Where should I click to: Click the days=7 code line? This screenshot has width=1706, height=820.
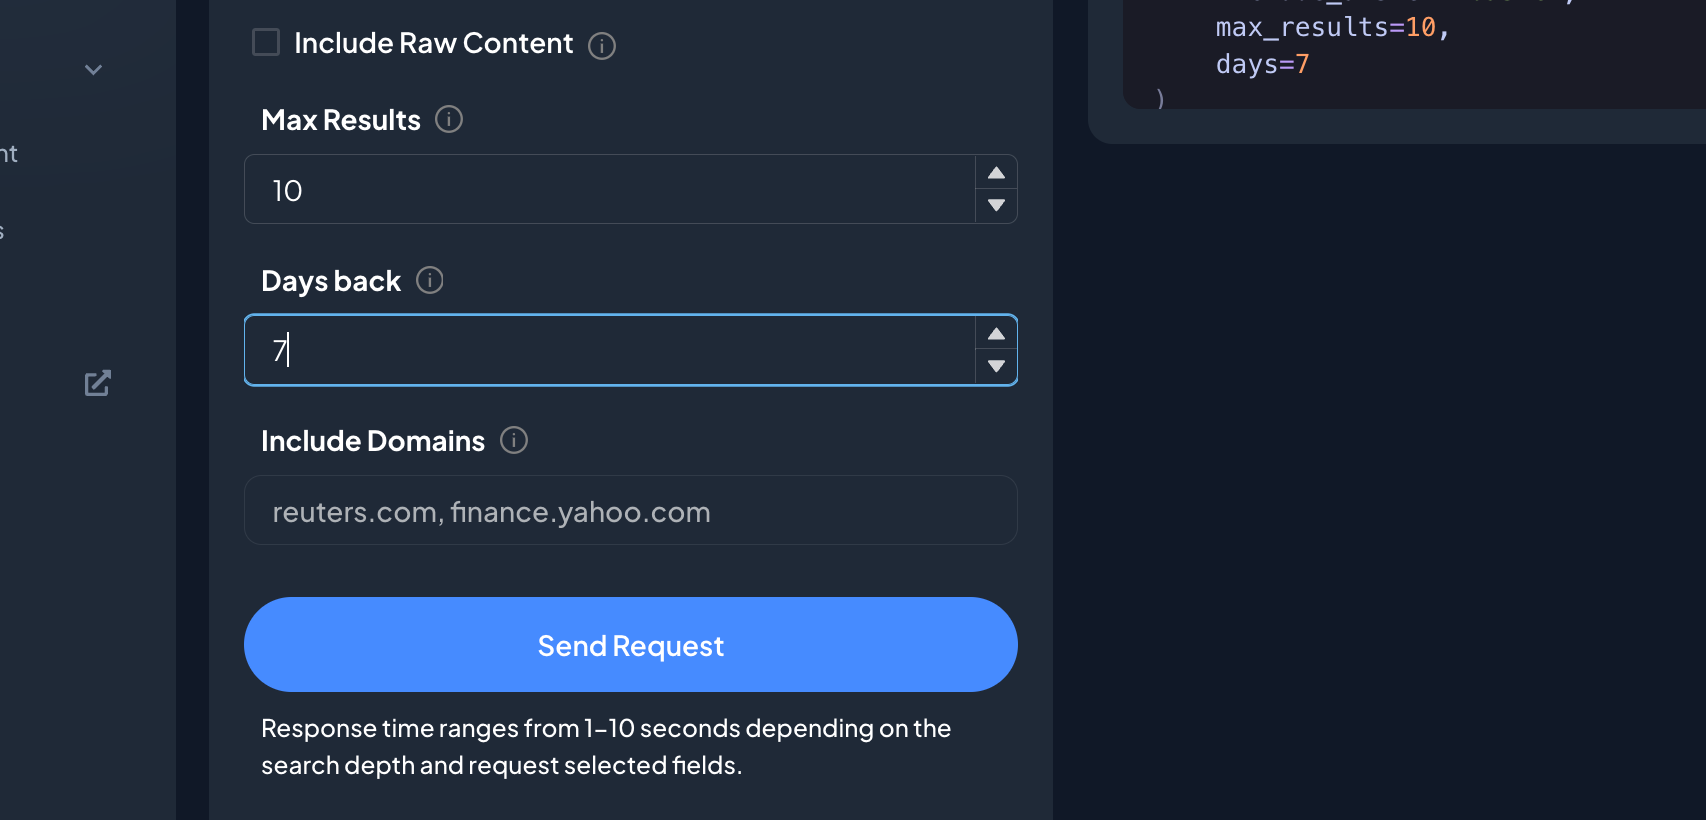[1262, 64]
